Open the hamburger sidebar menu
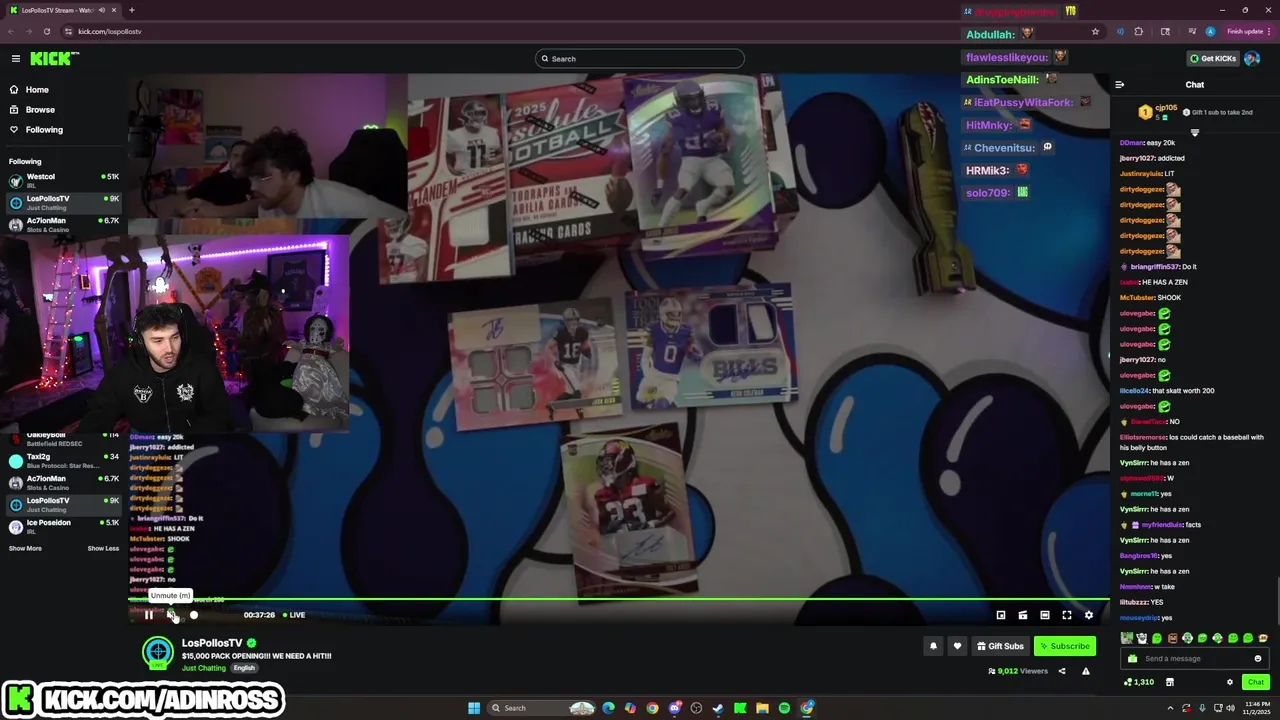 click(15, 59)
